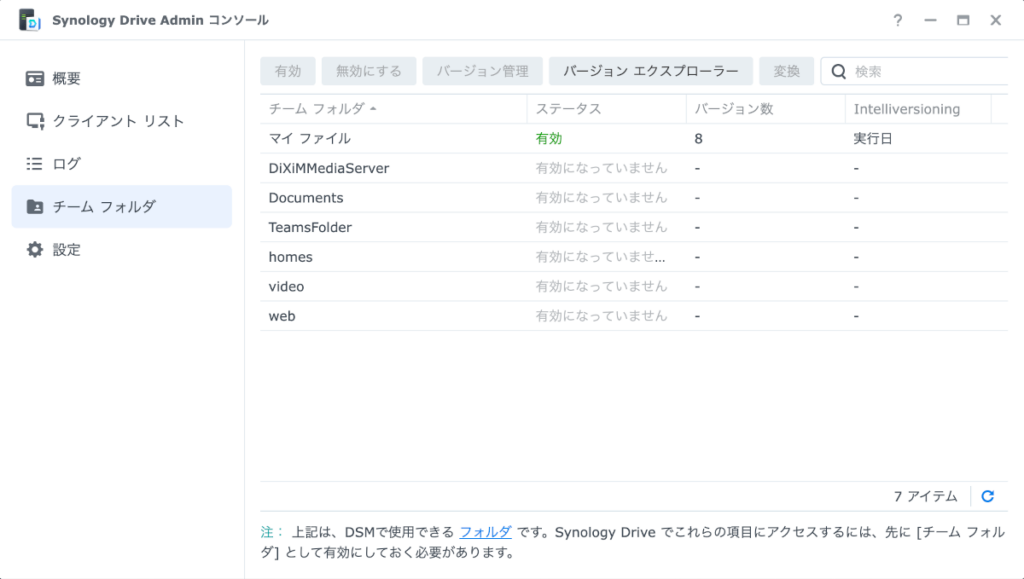
Task: Open help via the question mark icon
Action: 898,20
